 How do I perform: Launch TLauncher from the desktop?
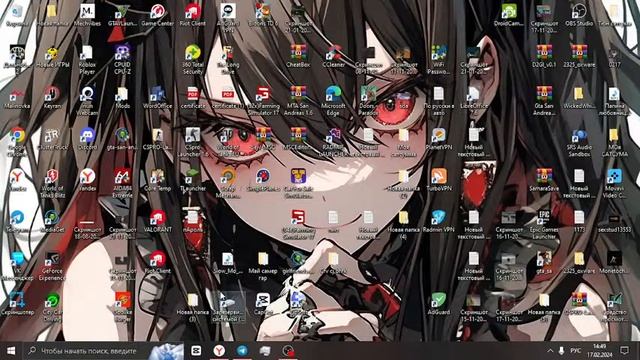coord(192,180)
